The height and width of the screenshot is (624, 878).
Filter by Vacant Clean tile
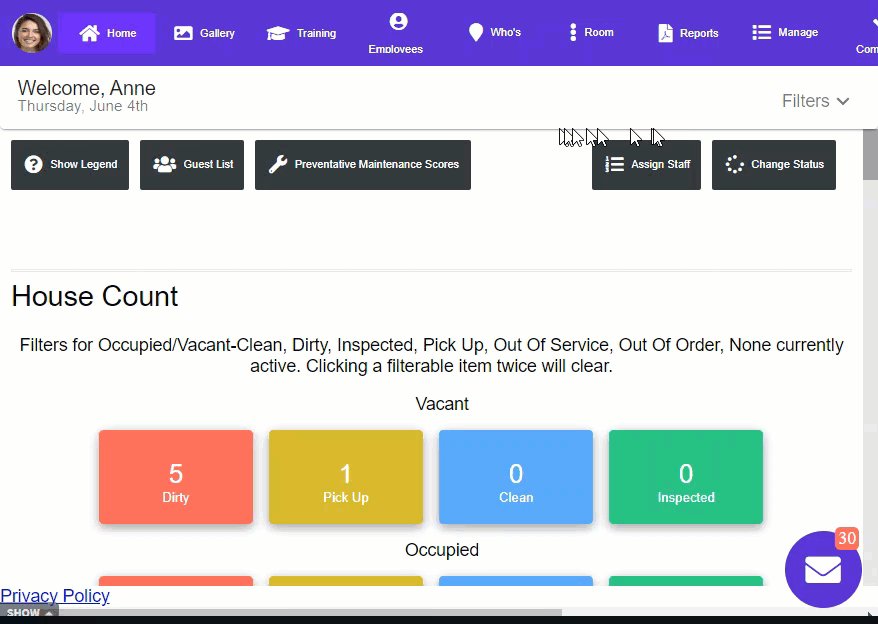(516, 477)
